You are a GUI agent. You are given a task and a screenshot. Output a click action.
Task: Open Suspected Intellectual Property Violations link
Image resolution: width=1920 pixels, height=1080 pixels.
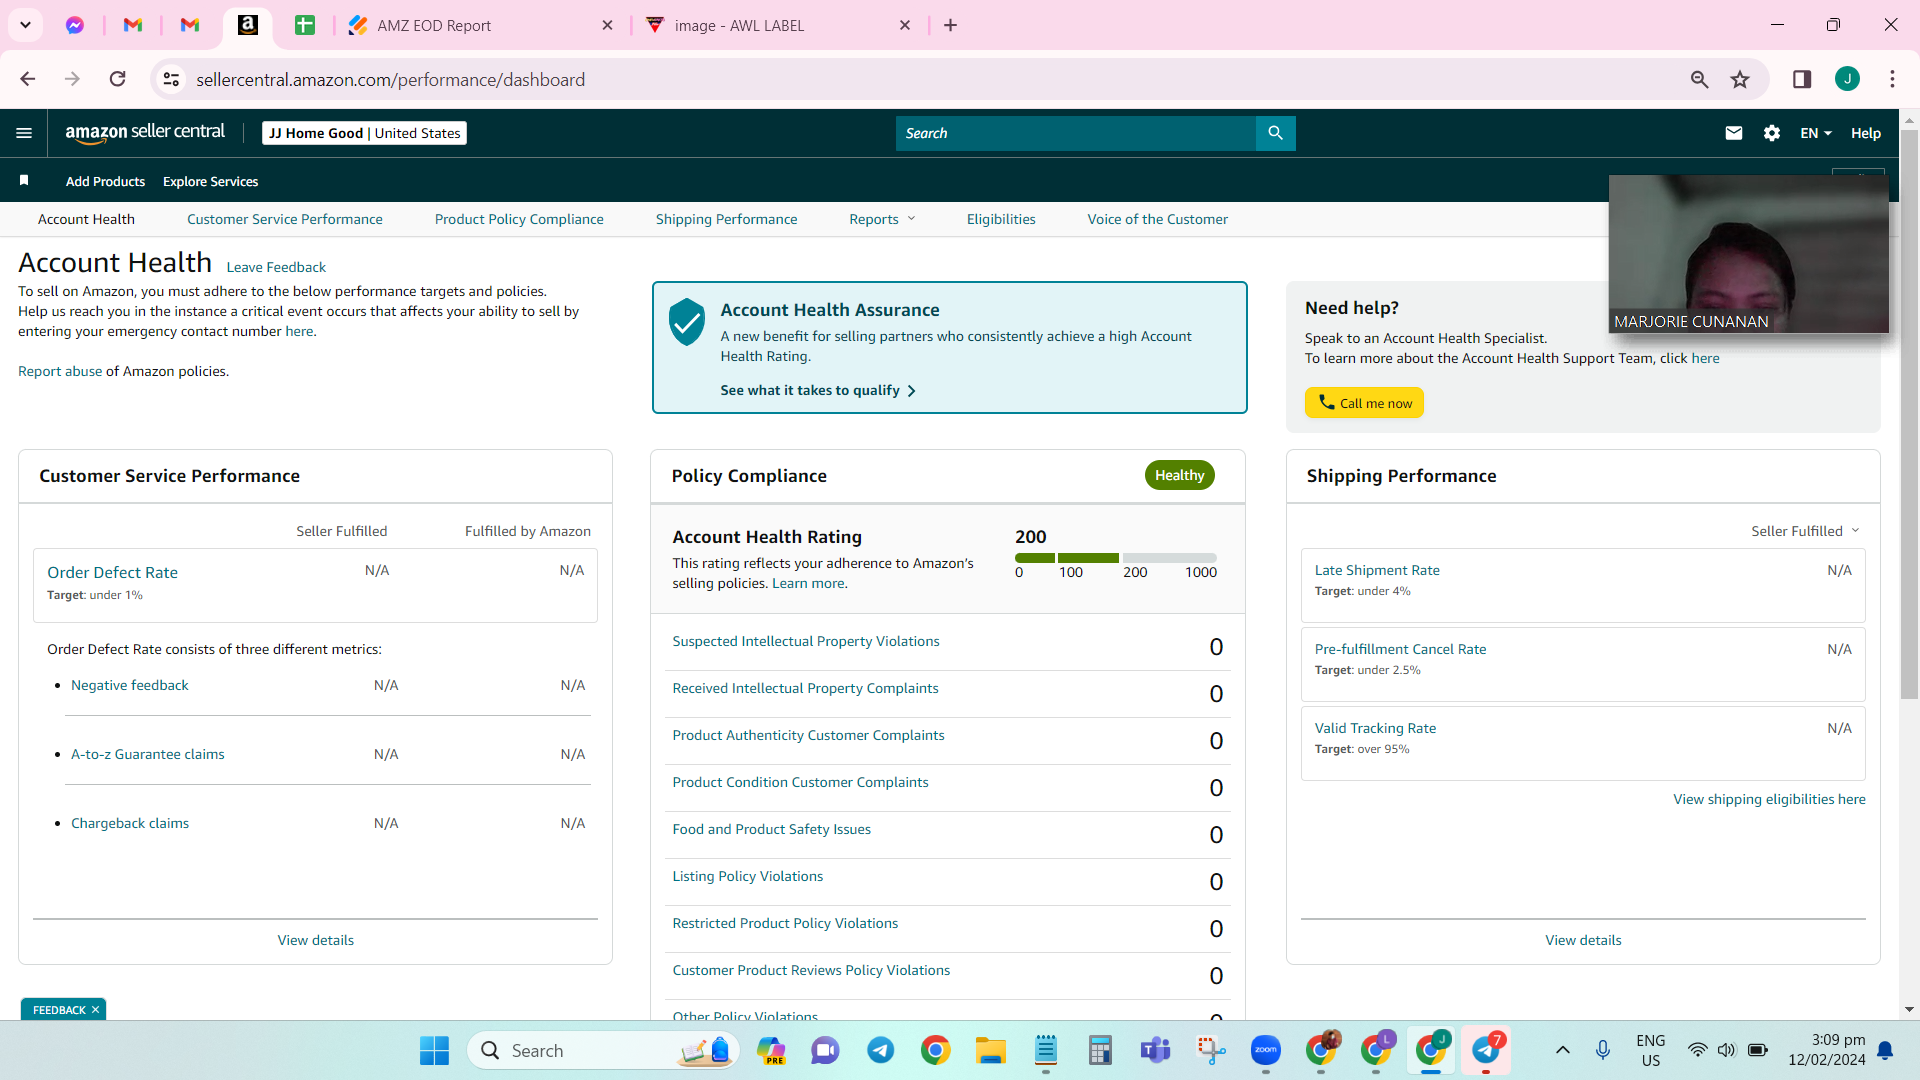pyautogui.click(x=805, y=641)
